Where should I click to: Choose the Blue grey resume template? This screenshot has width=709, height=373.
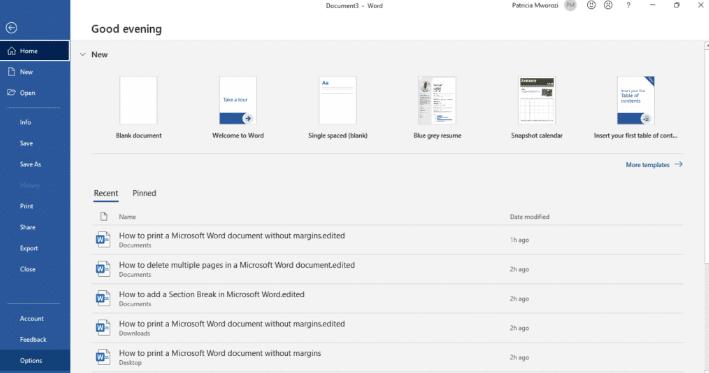437,100
